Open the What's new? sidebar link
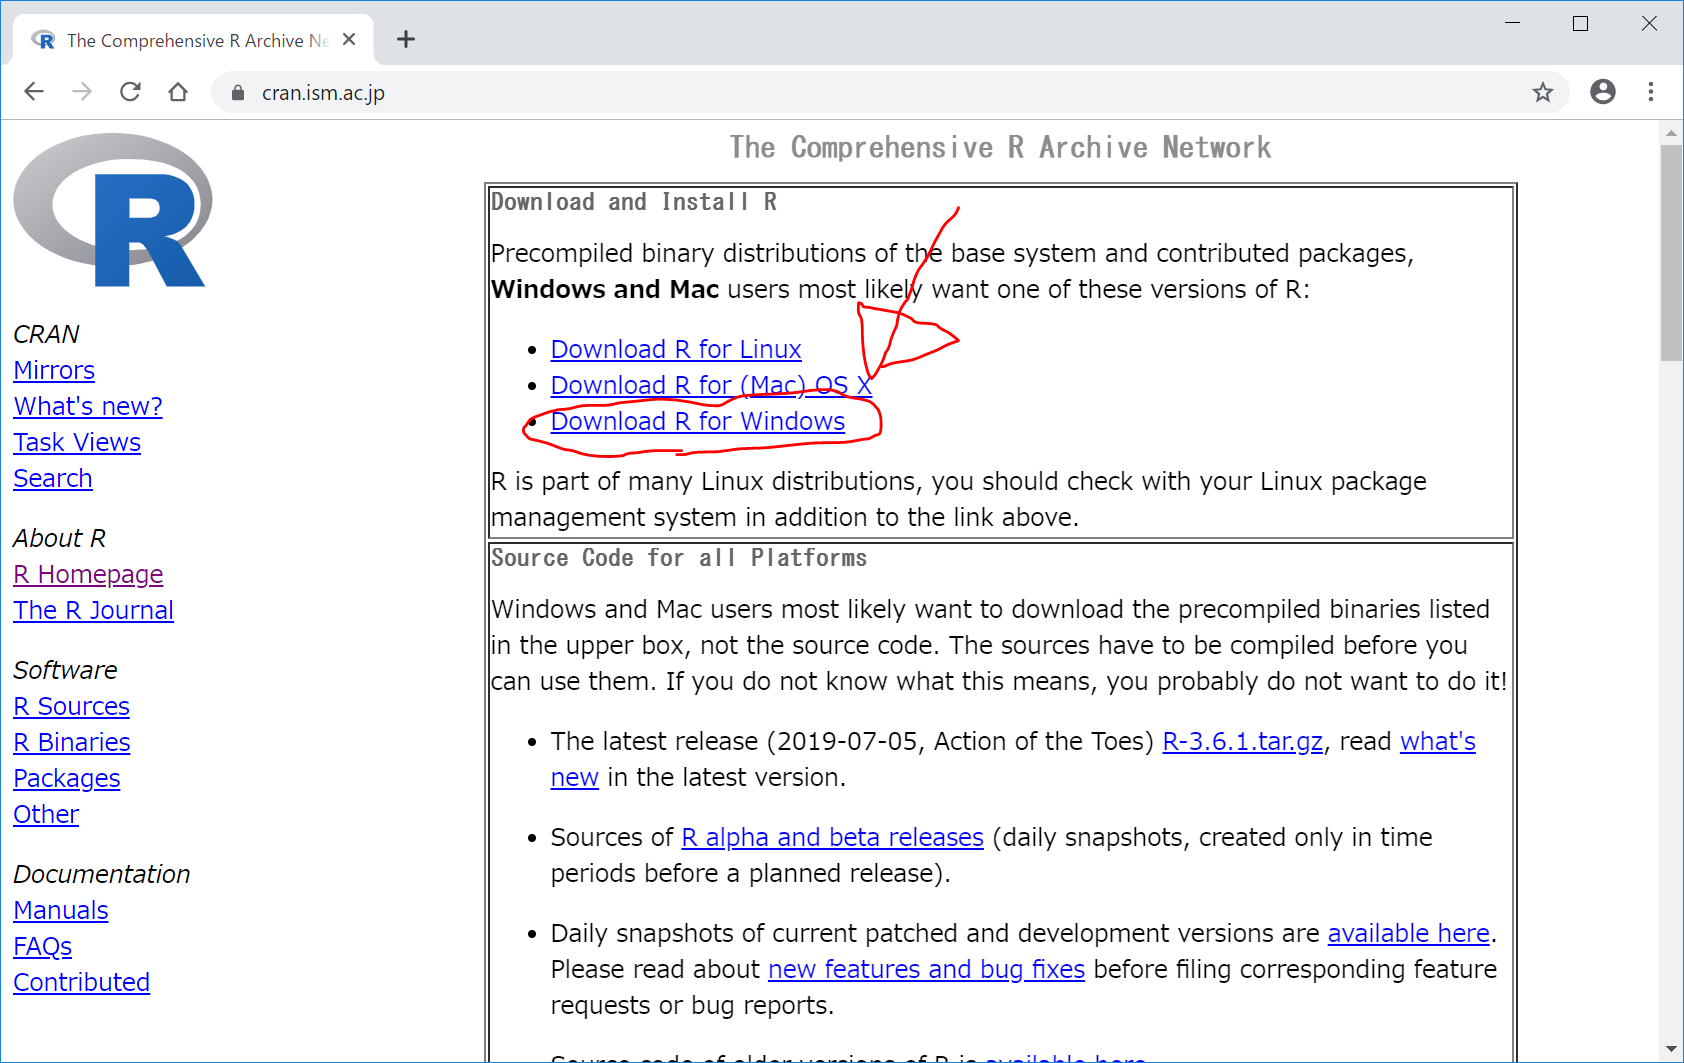The image size is (1684, 1063). pyautogui.click(x=88, y=406)
